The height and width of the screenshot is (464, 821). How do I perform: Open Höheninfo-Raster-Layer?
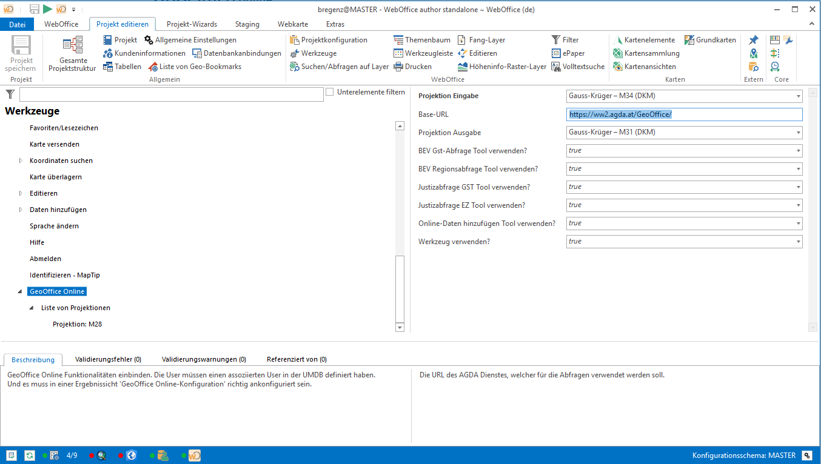pos(502,67)
